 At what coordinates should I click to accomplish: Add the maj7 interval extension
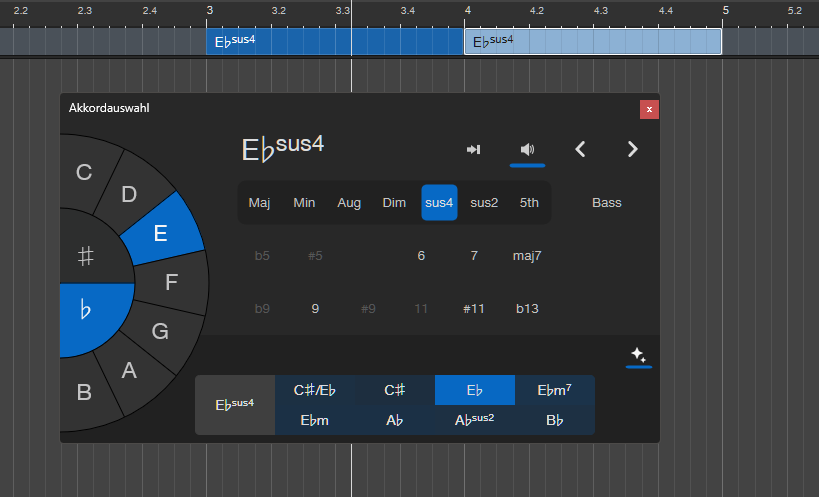point(527,256)
